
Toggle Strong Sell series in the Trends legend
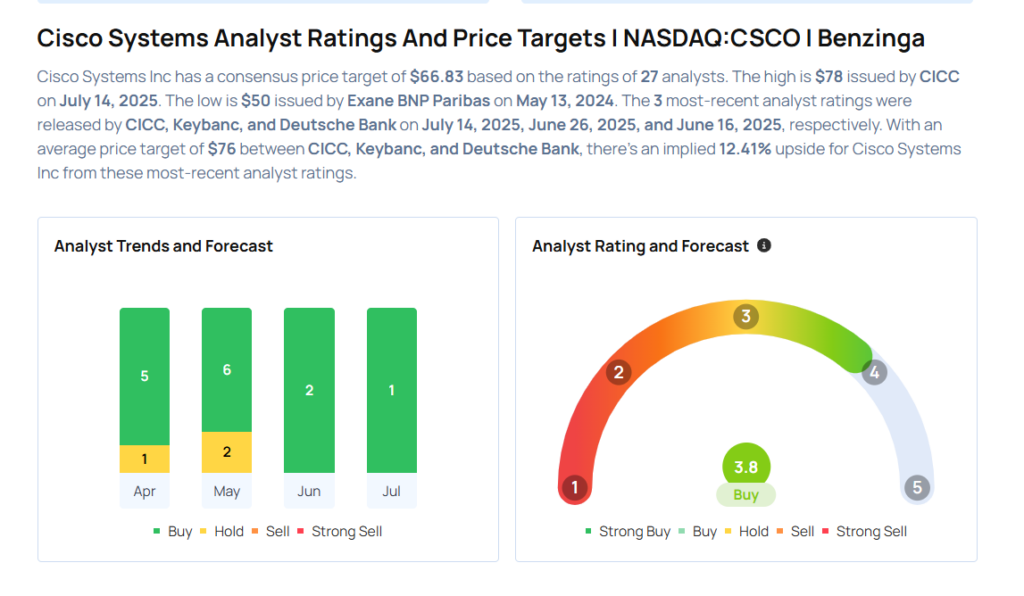340,531
